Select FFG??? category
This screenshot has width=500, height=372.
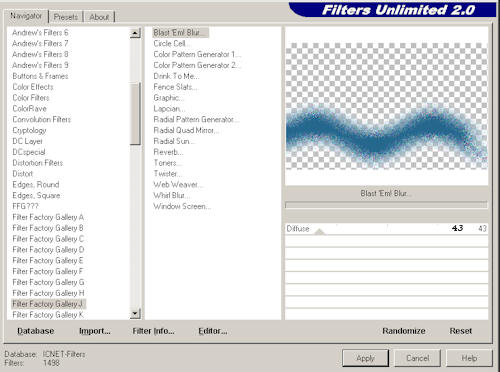pyautogui.click(x=25, y=206)
